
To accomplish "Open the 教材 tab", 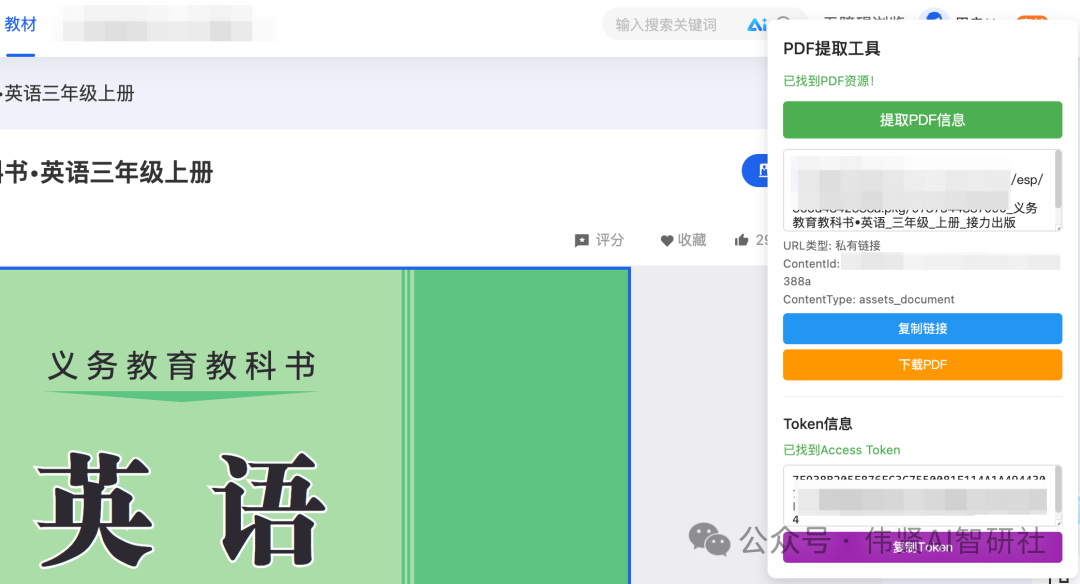I will pyautogui.click(x=20, y=25).
